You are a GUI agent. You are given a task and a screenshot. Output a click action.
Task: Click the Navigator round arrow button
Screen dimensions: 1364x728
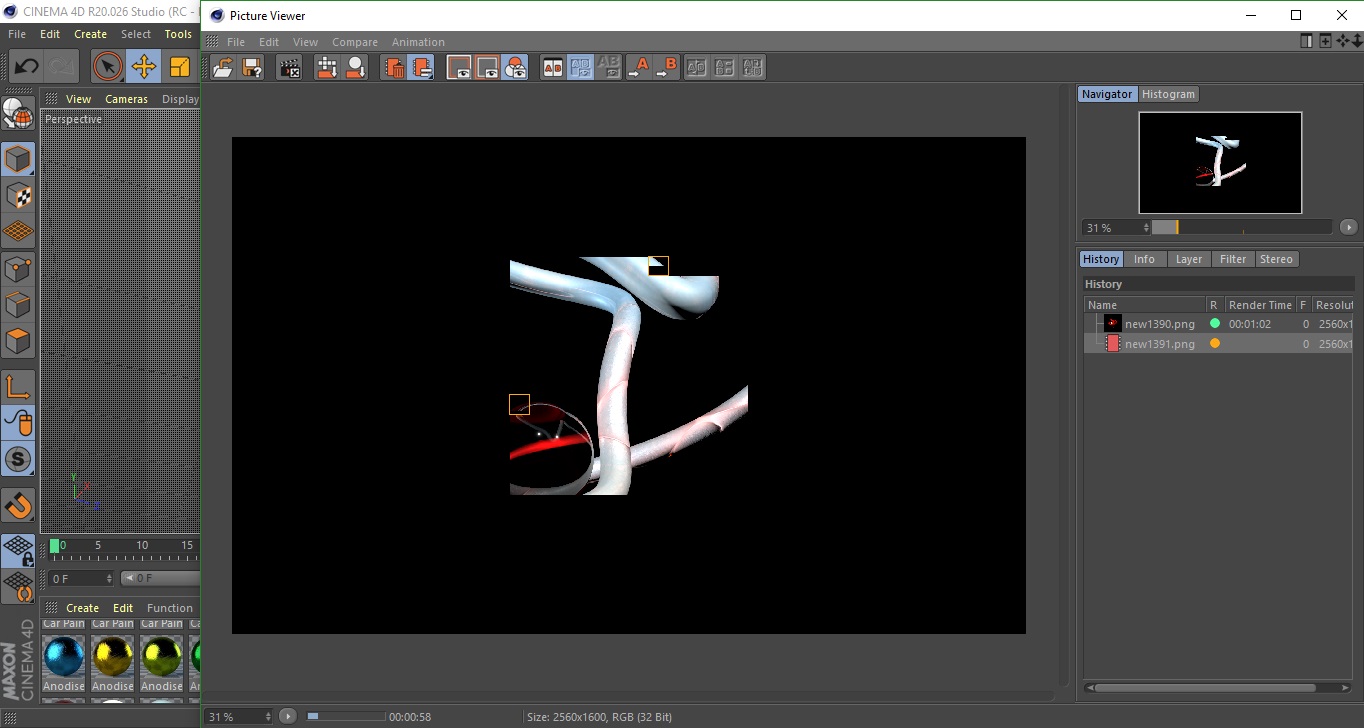[x=1349, y=227]
